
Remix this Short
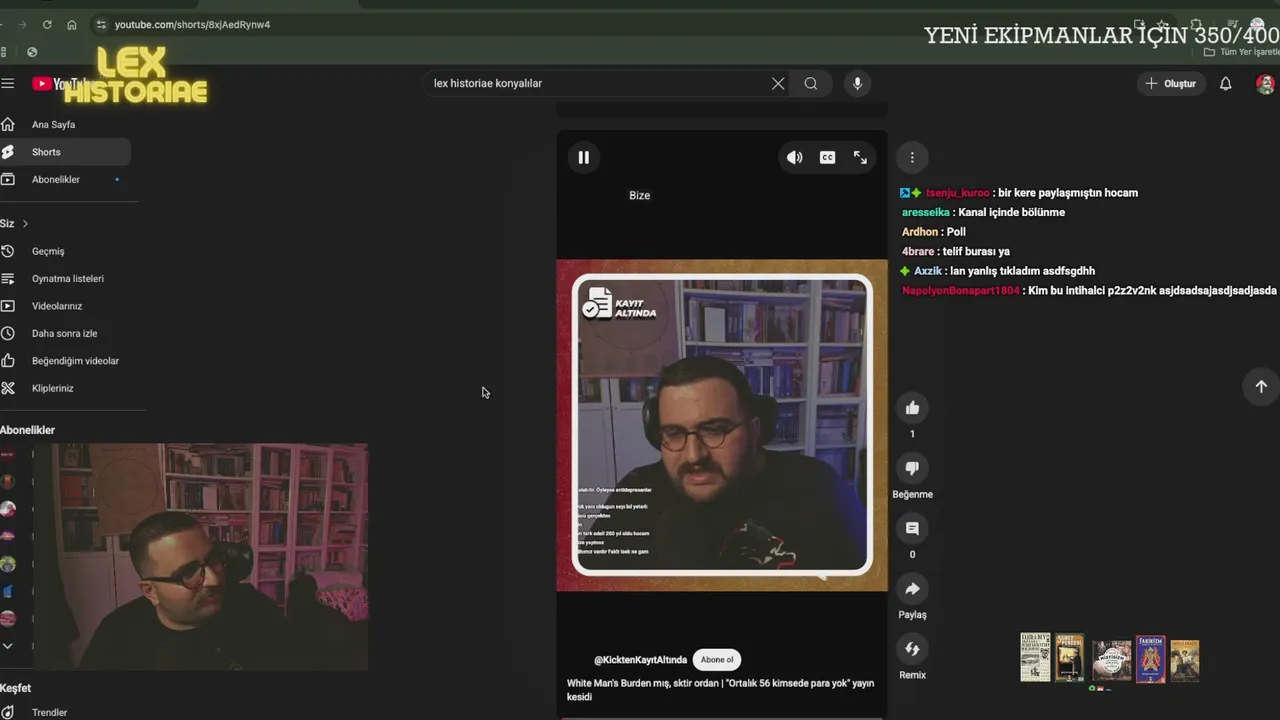(x=912, y=649)
